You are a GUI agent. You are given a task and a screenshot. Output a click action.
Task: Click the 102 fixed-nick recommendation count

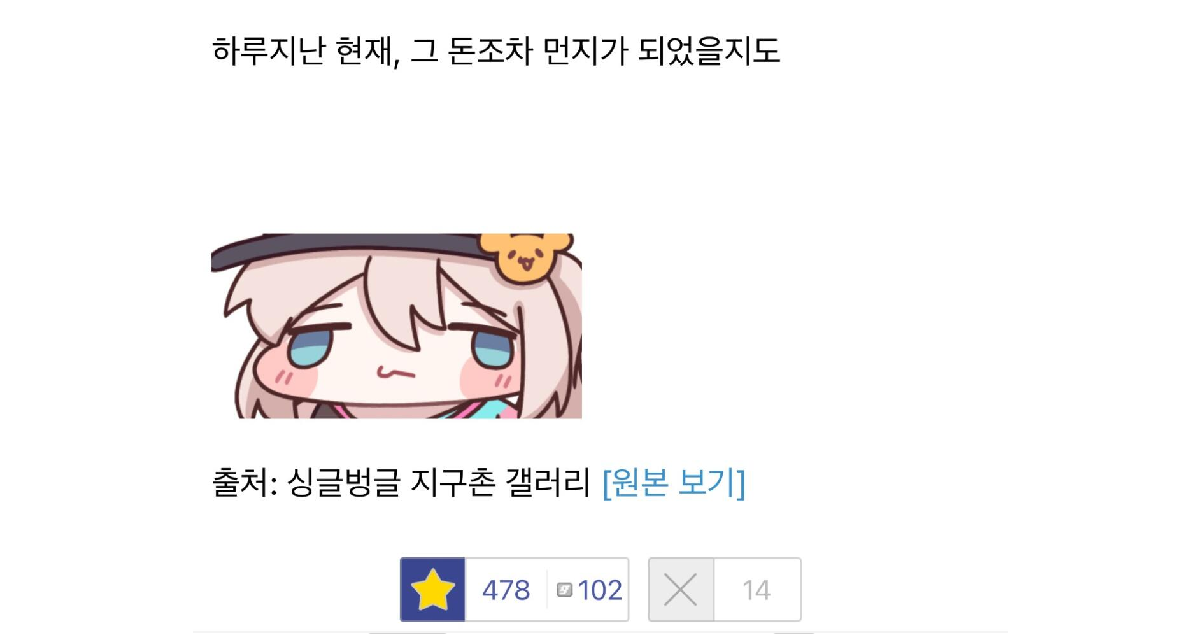[x=600, y=590]
